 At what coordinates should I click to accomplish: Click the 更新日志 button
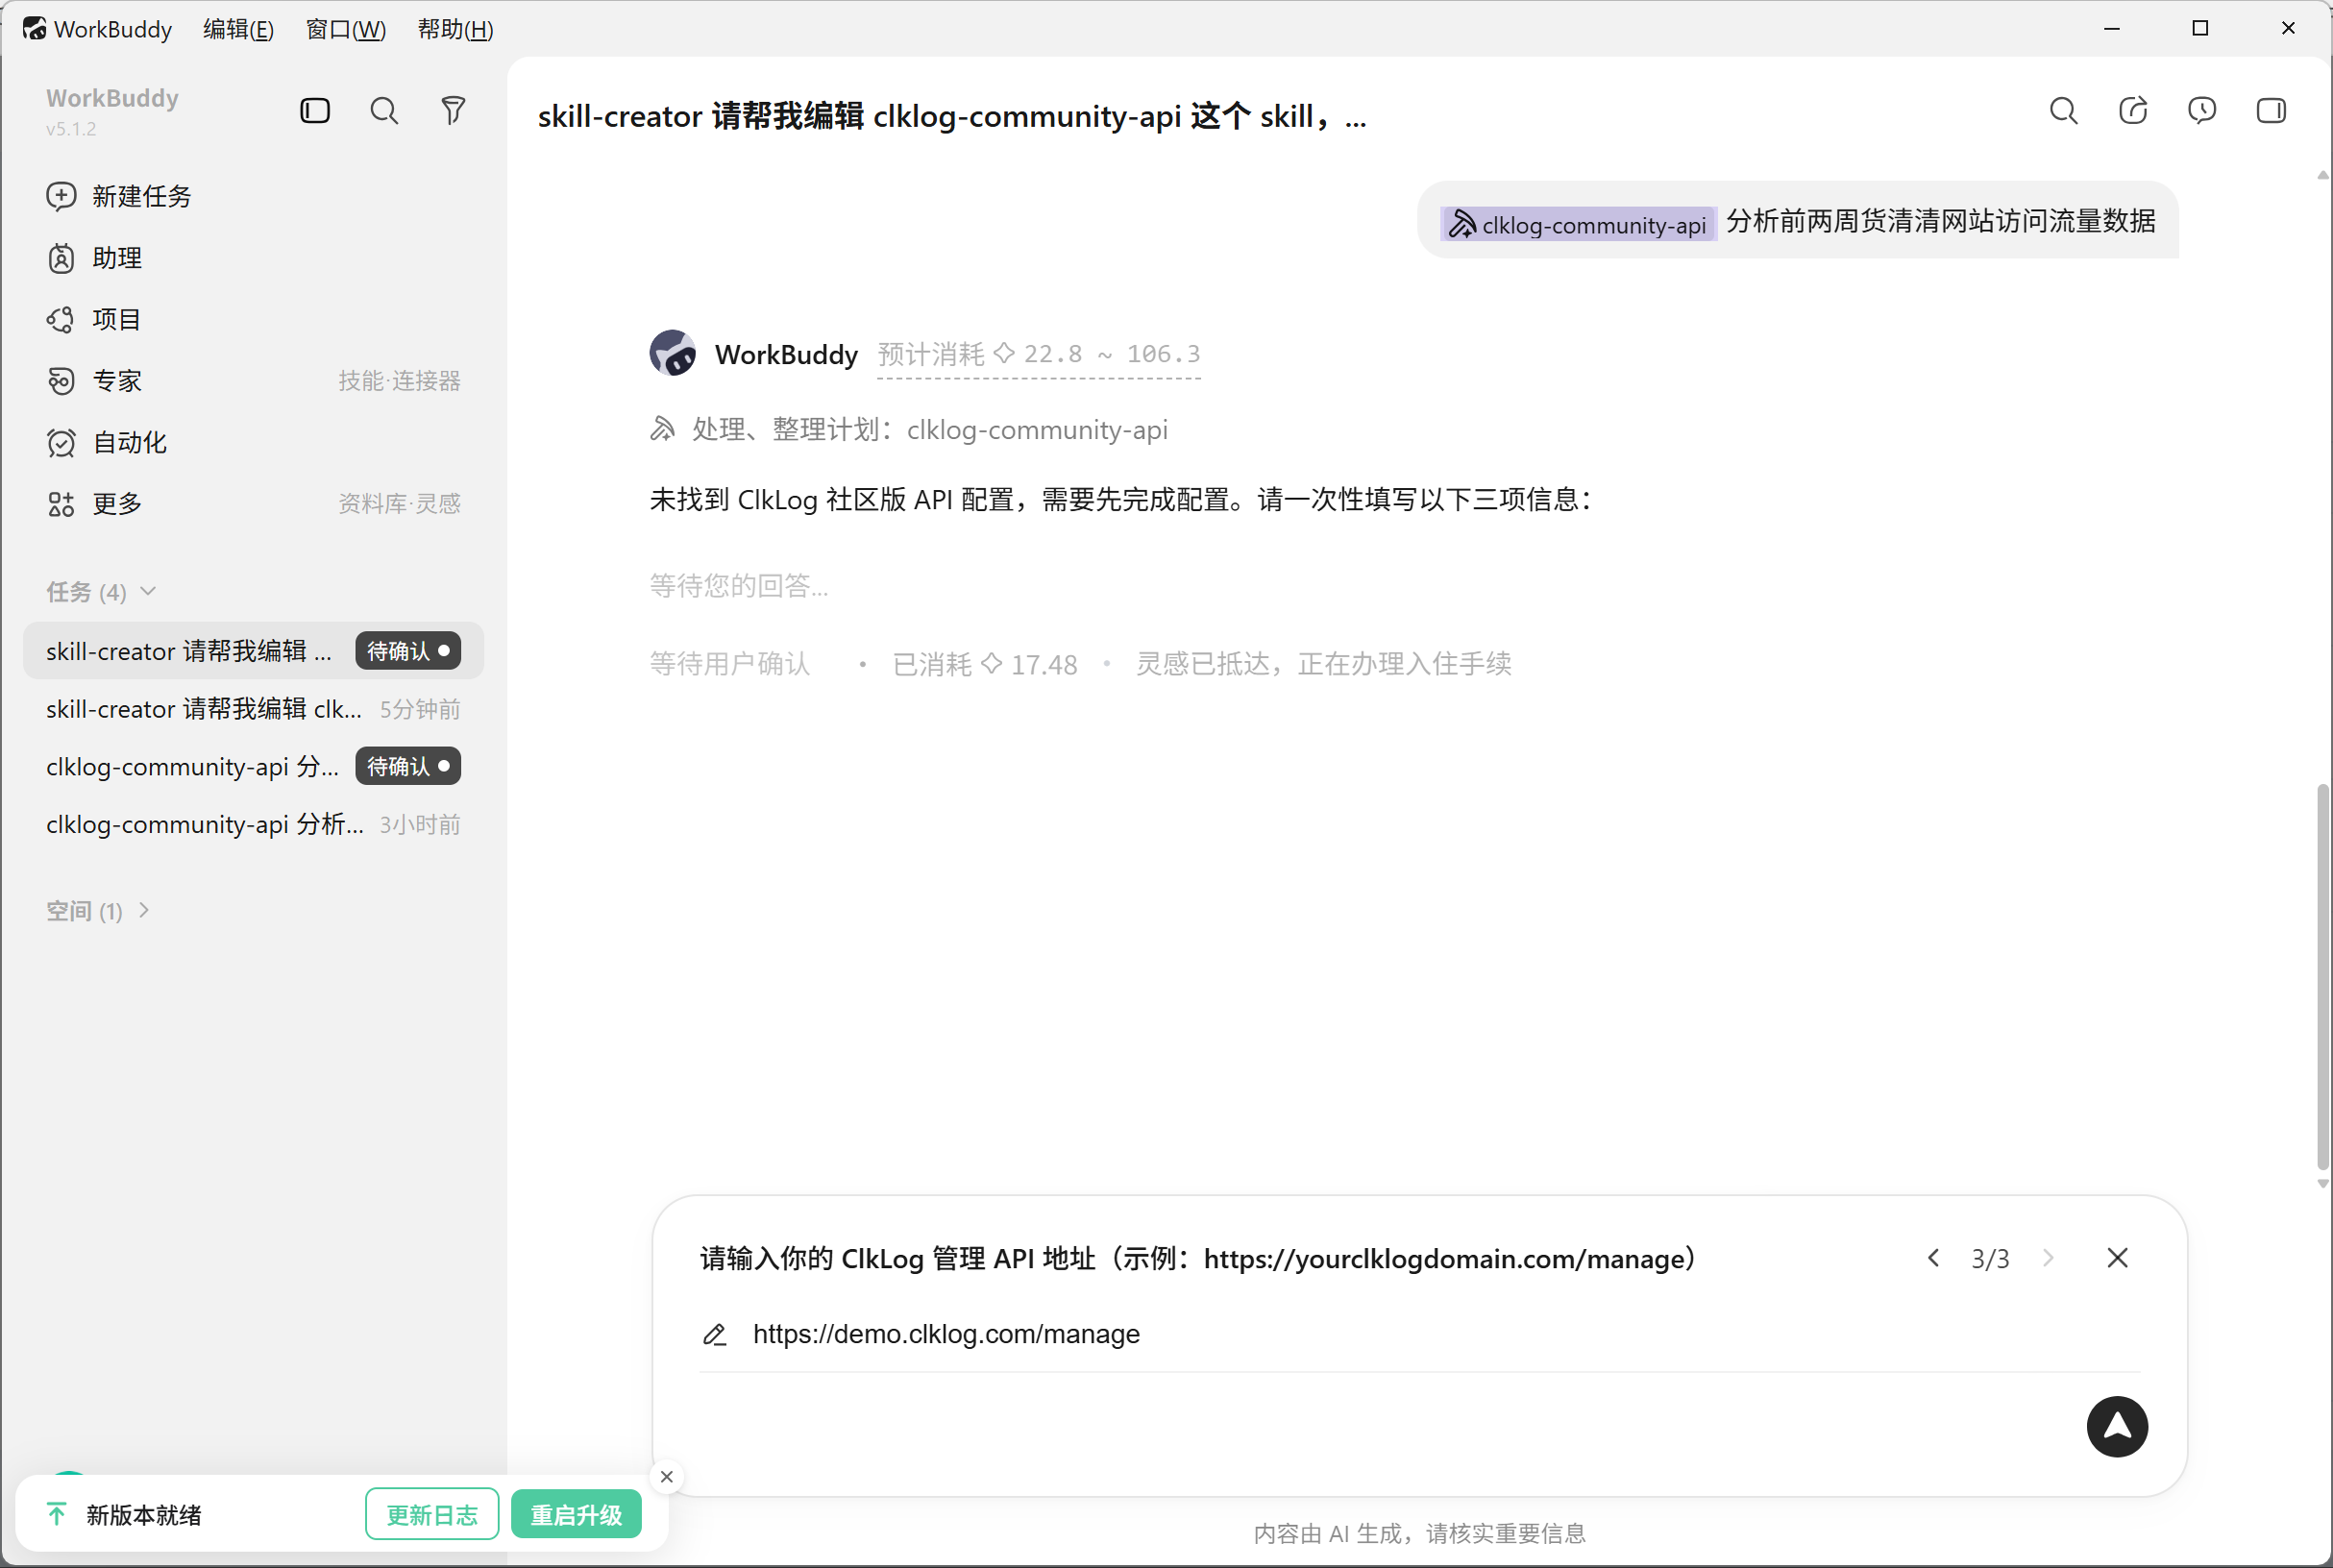coord(432,1514)
